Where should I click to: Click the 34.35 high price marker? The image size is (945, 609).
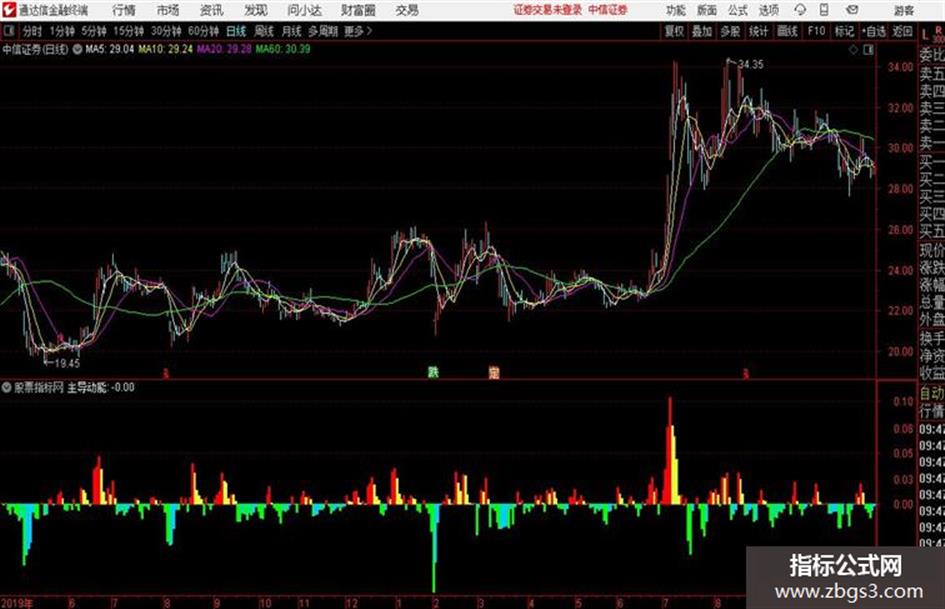[750, 65]
